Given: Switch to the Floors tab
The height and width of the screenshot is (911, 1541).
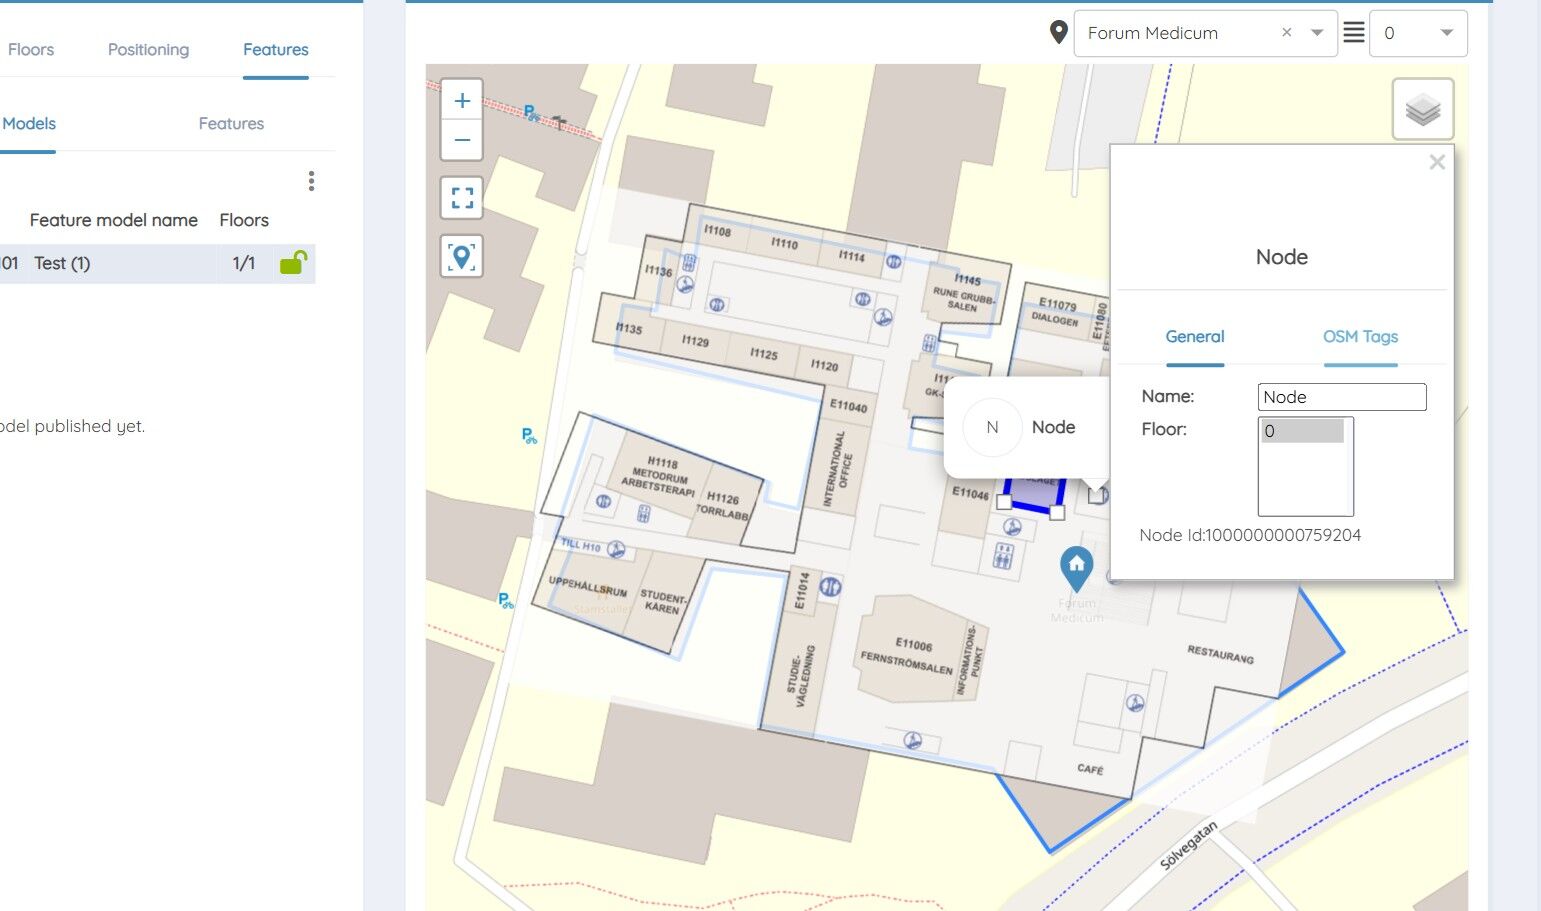Looking at the screenshot, I should coord(31,50).
